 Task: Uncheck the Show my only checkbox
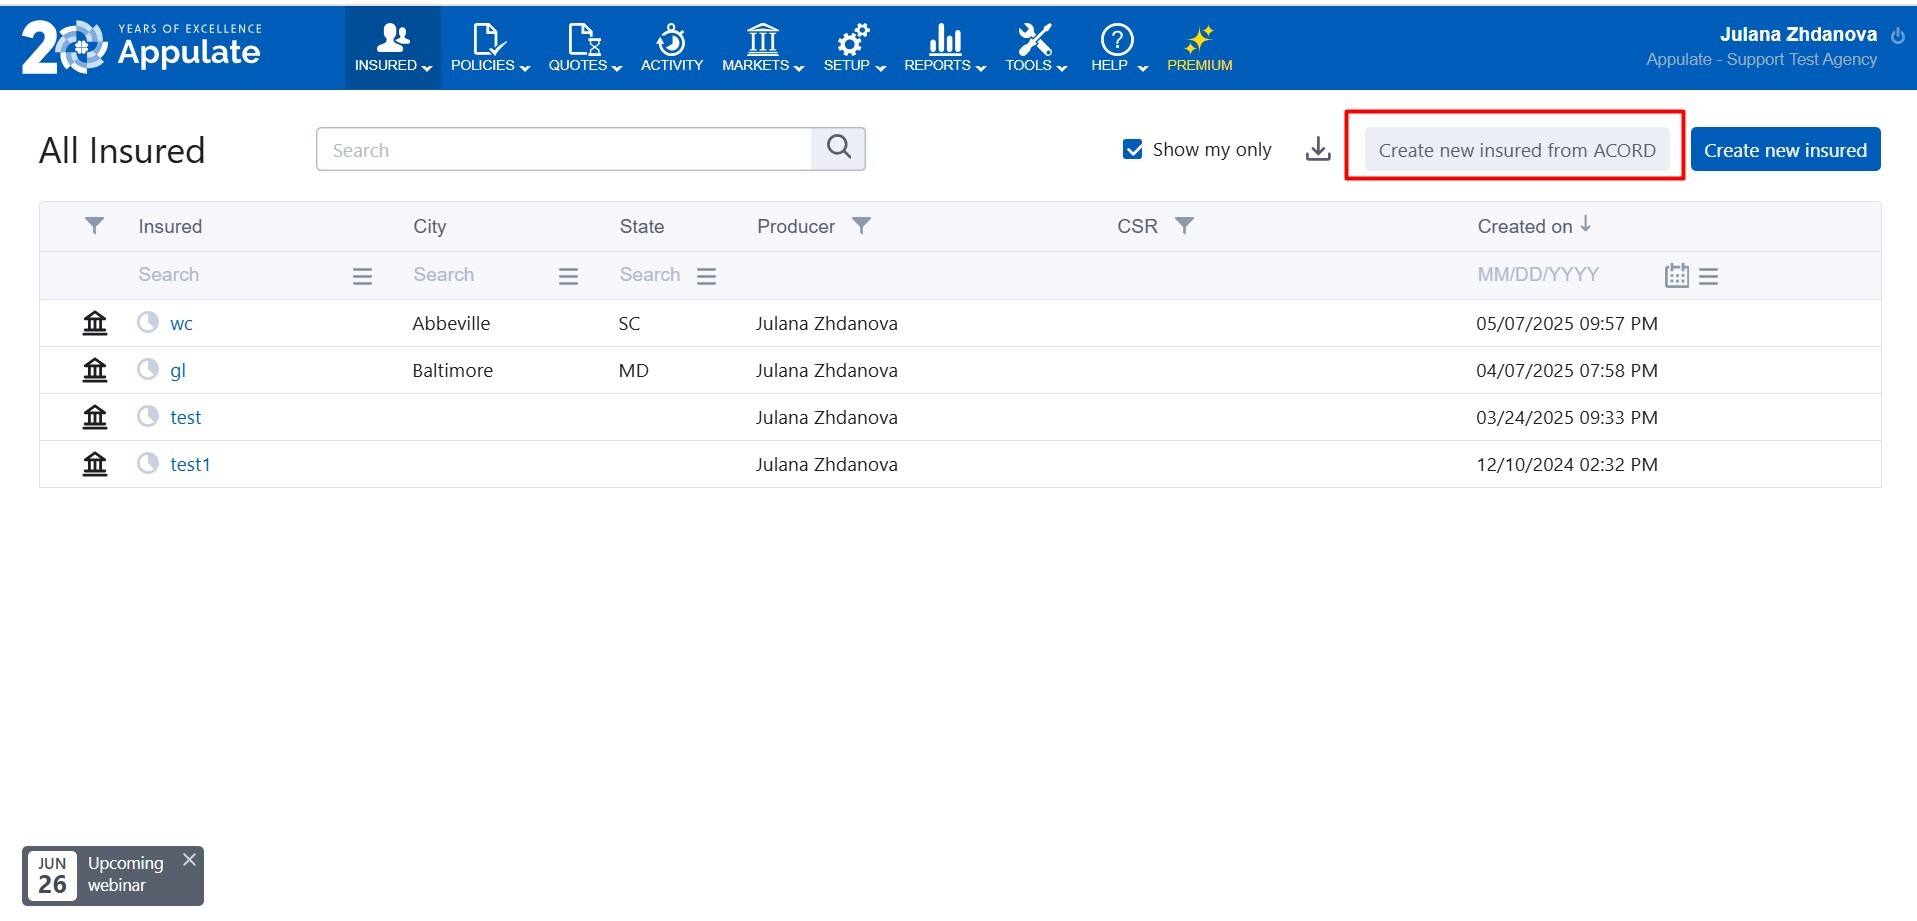1132,149
